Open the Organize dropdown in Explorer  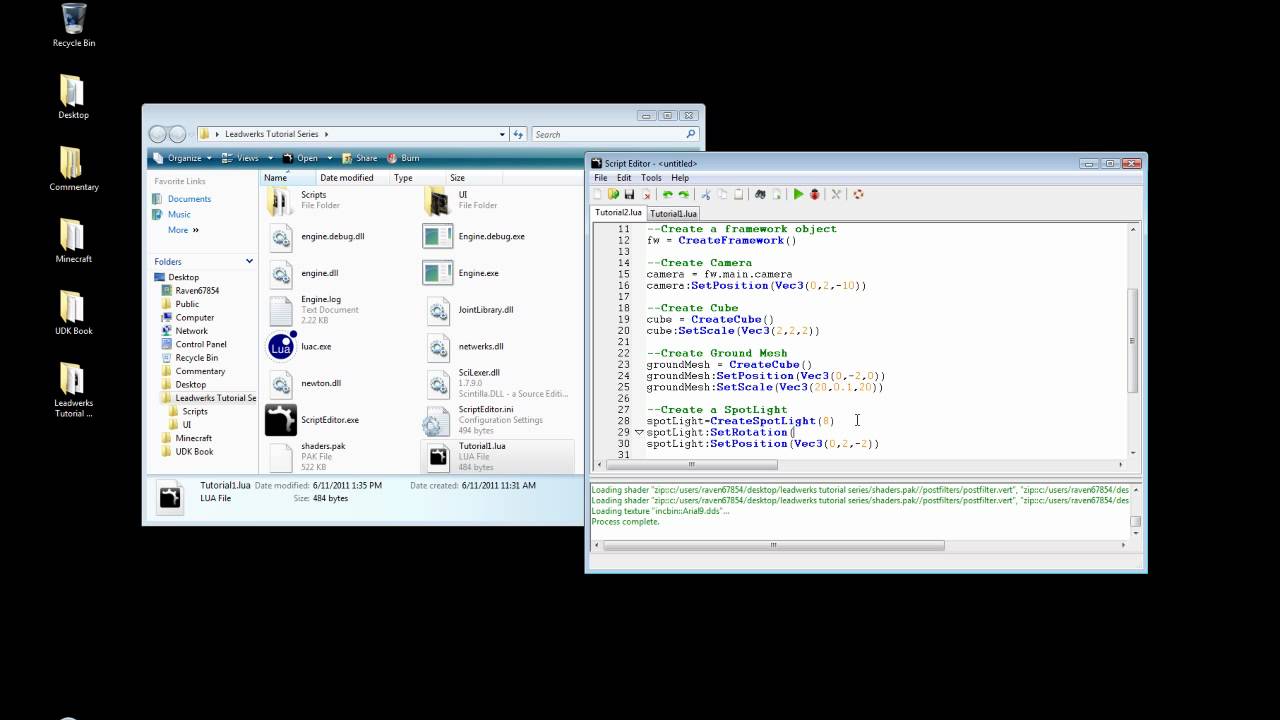pyautogui.click(x=180, y=158)
